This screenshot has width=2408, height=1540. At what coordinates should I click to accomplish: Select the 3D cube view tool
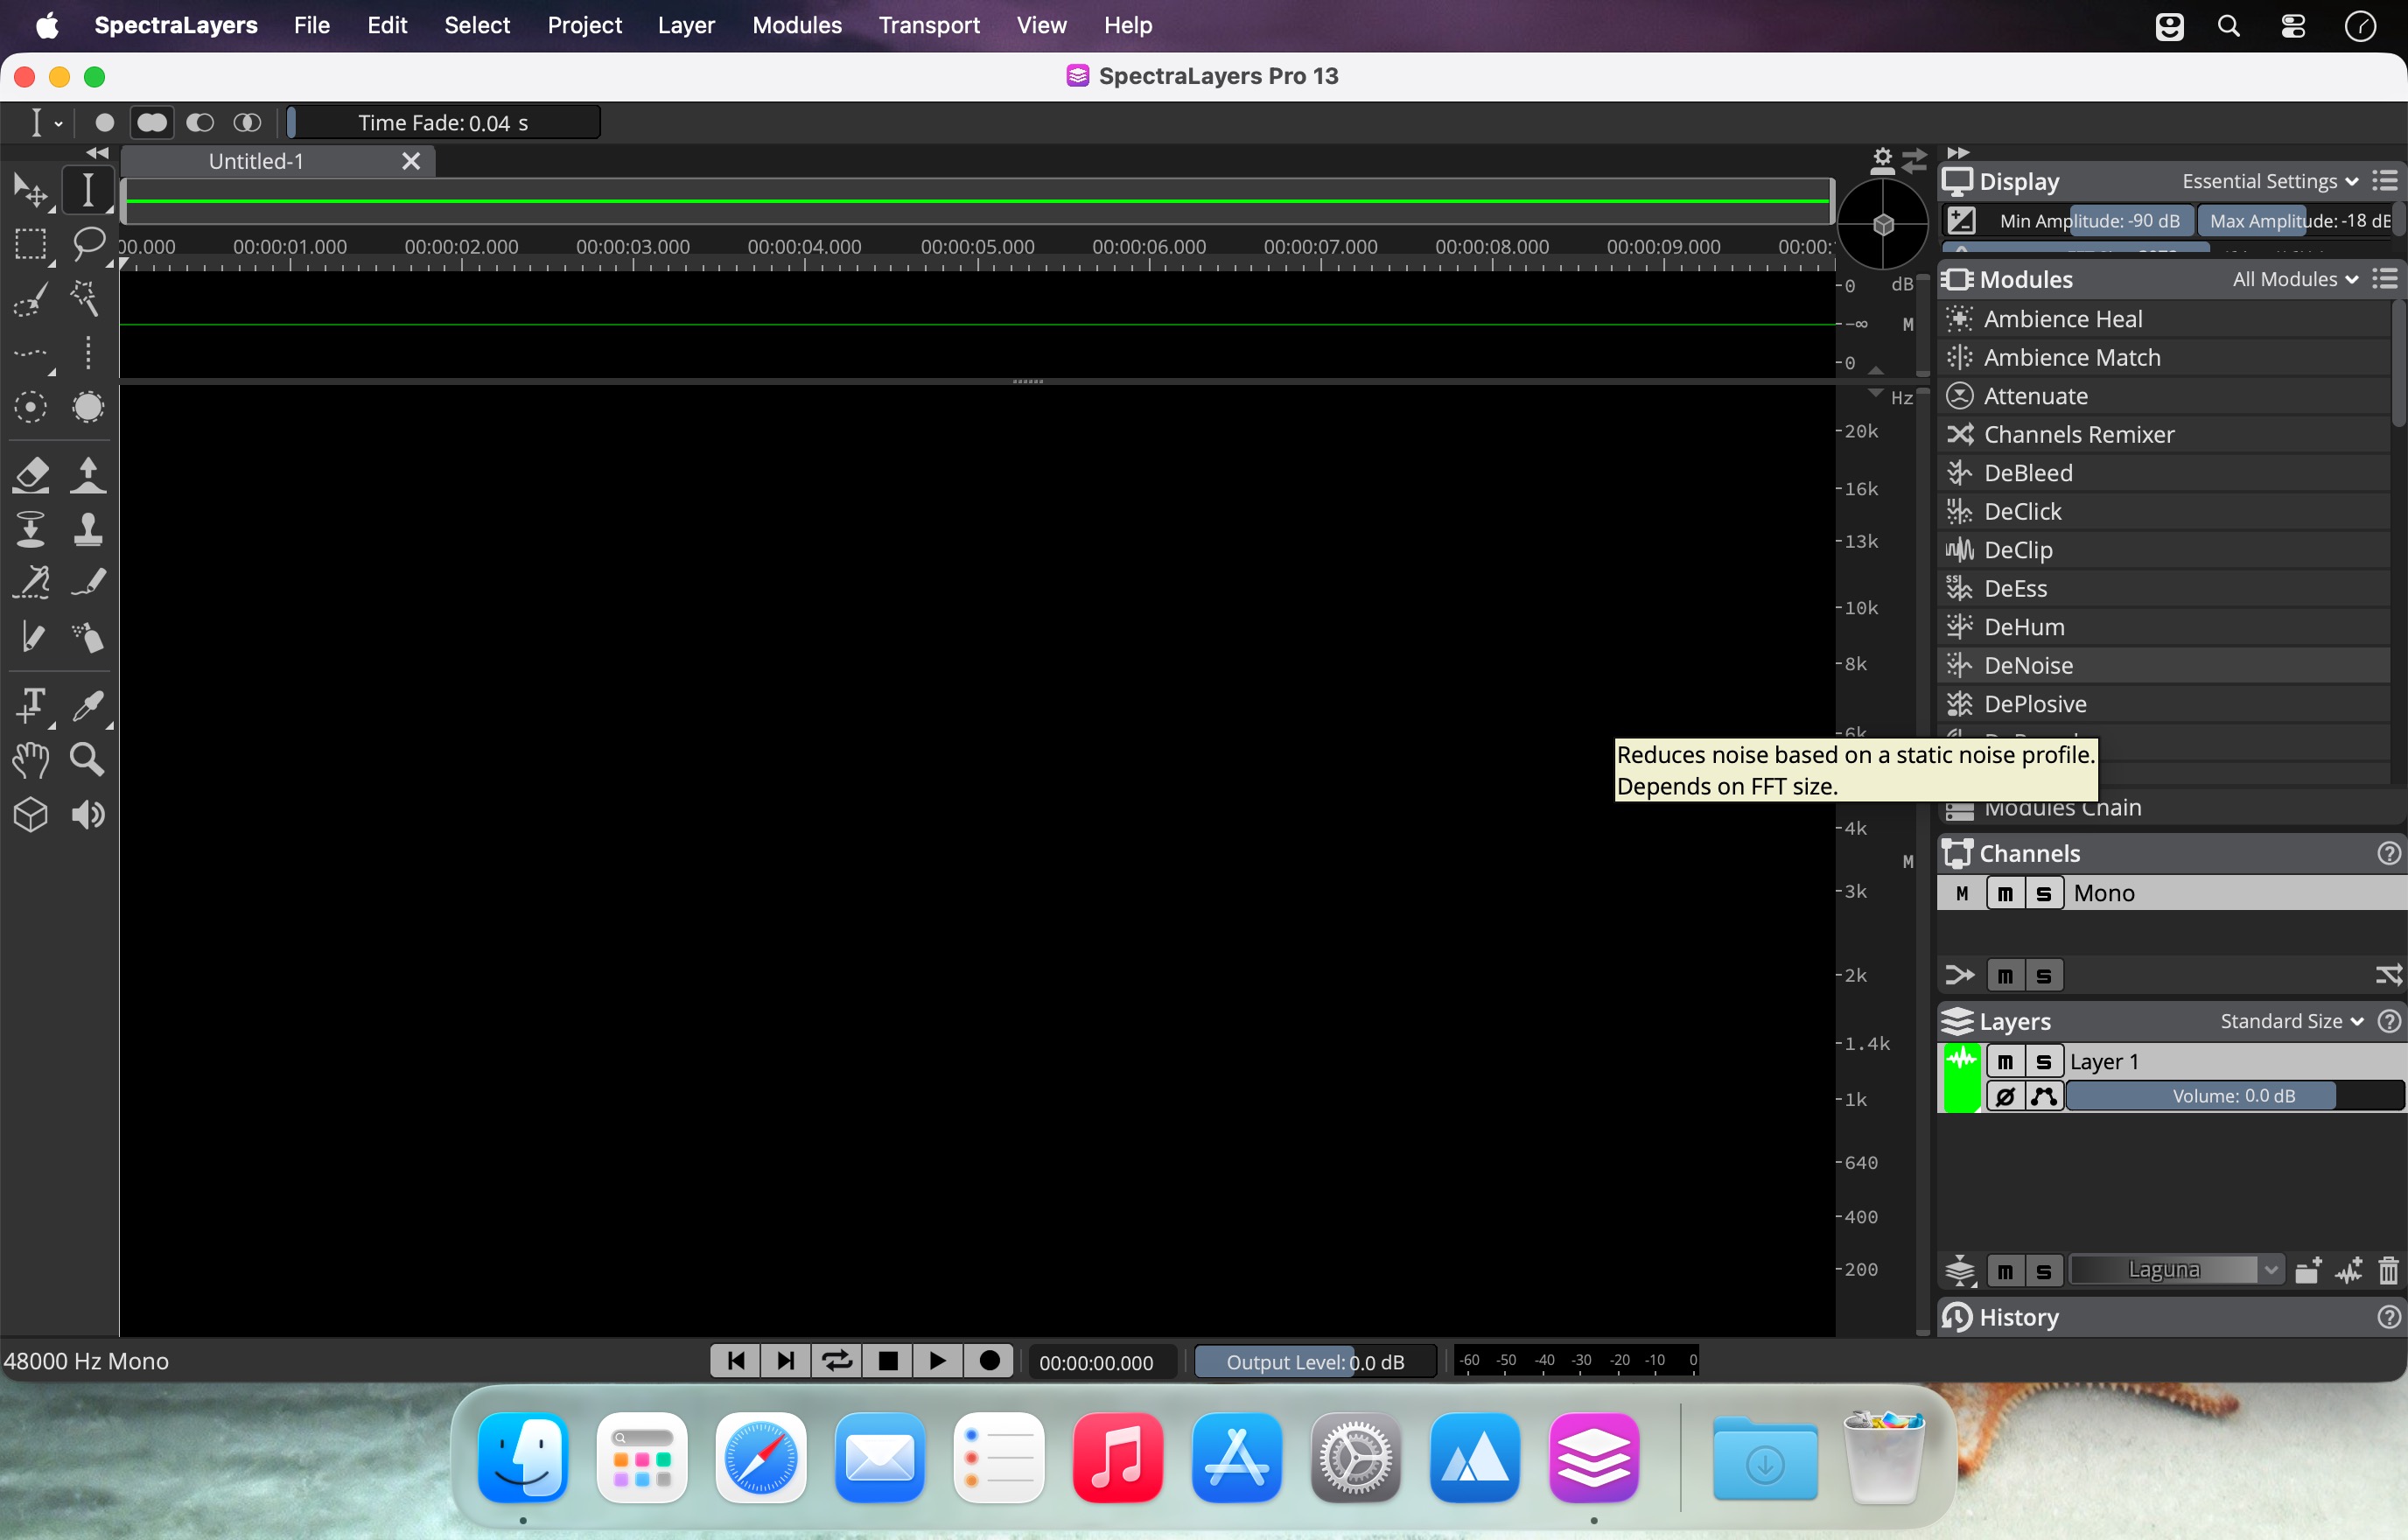31,815
